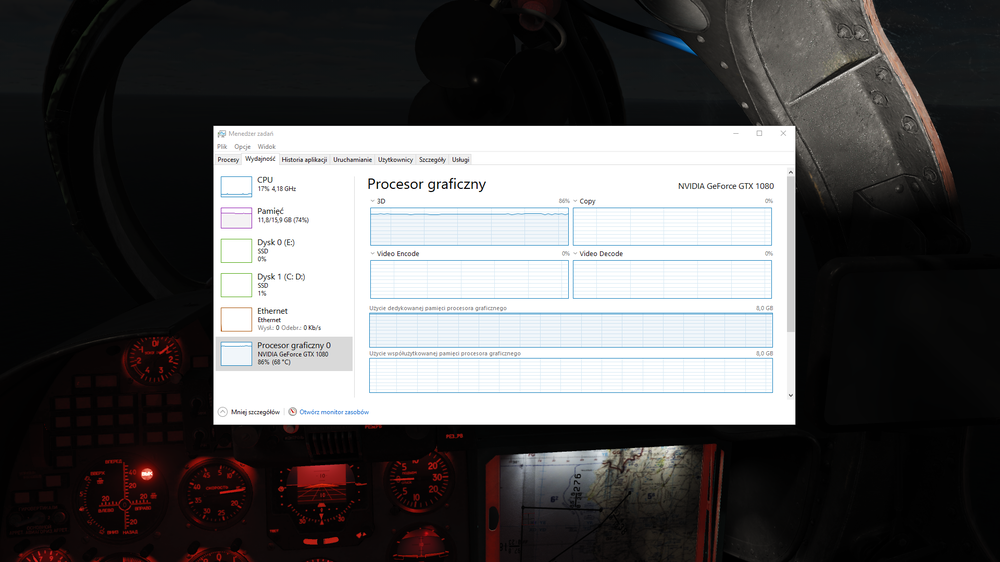Click the resource monitor icon
This screenshot has height=562, width=1000.
pyautogui.click(x=293, y=412)
